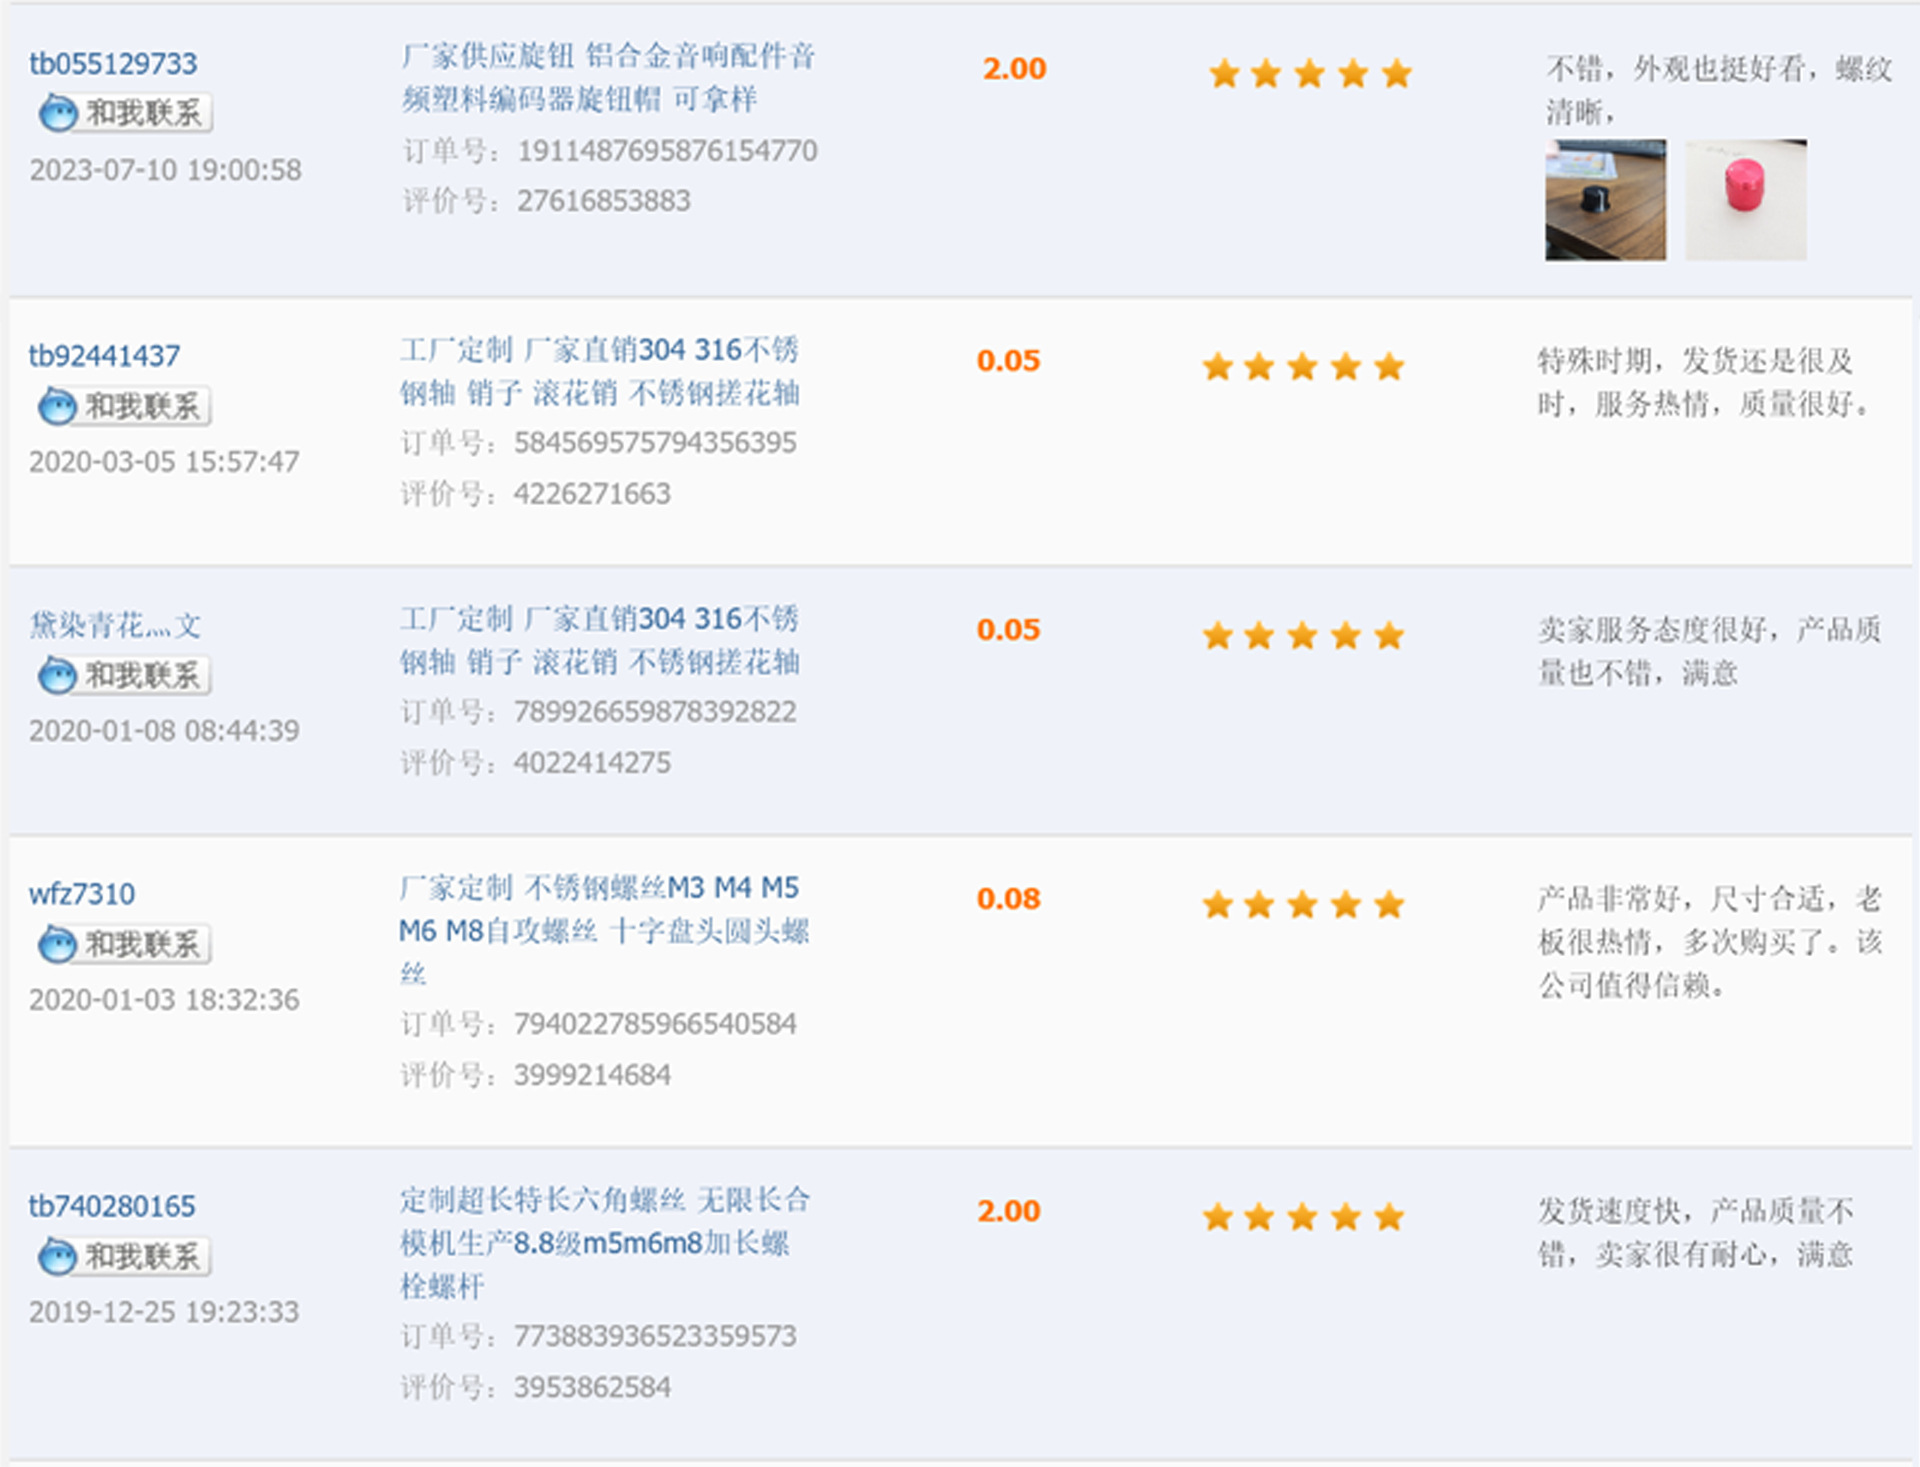
Task: Open the red knob review photo
Action: click(1745, 200)
